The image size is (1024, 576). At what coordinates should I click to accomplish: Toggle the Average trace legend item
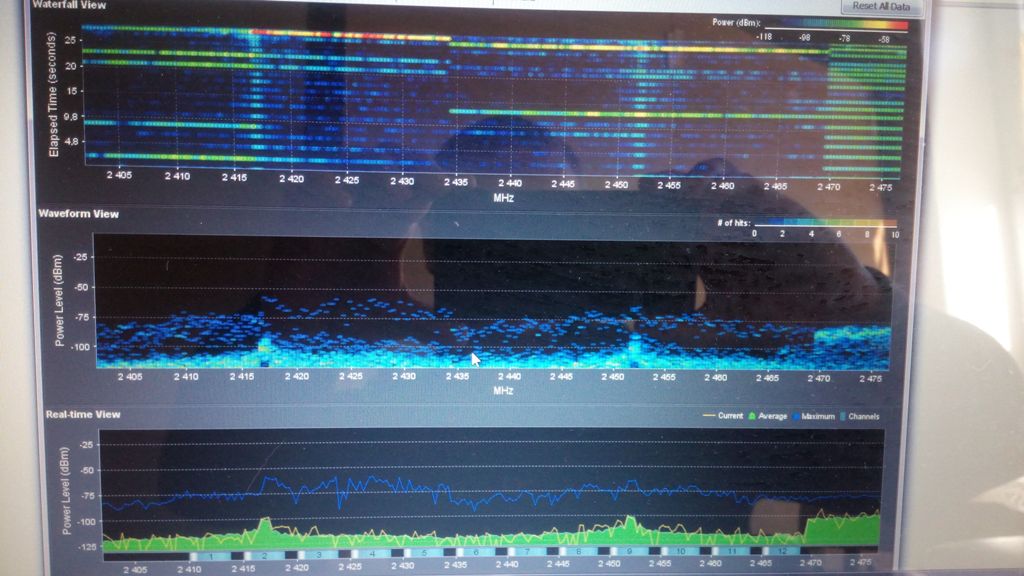click(767, 416)
